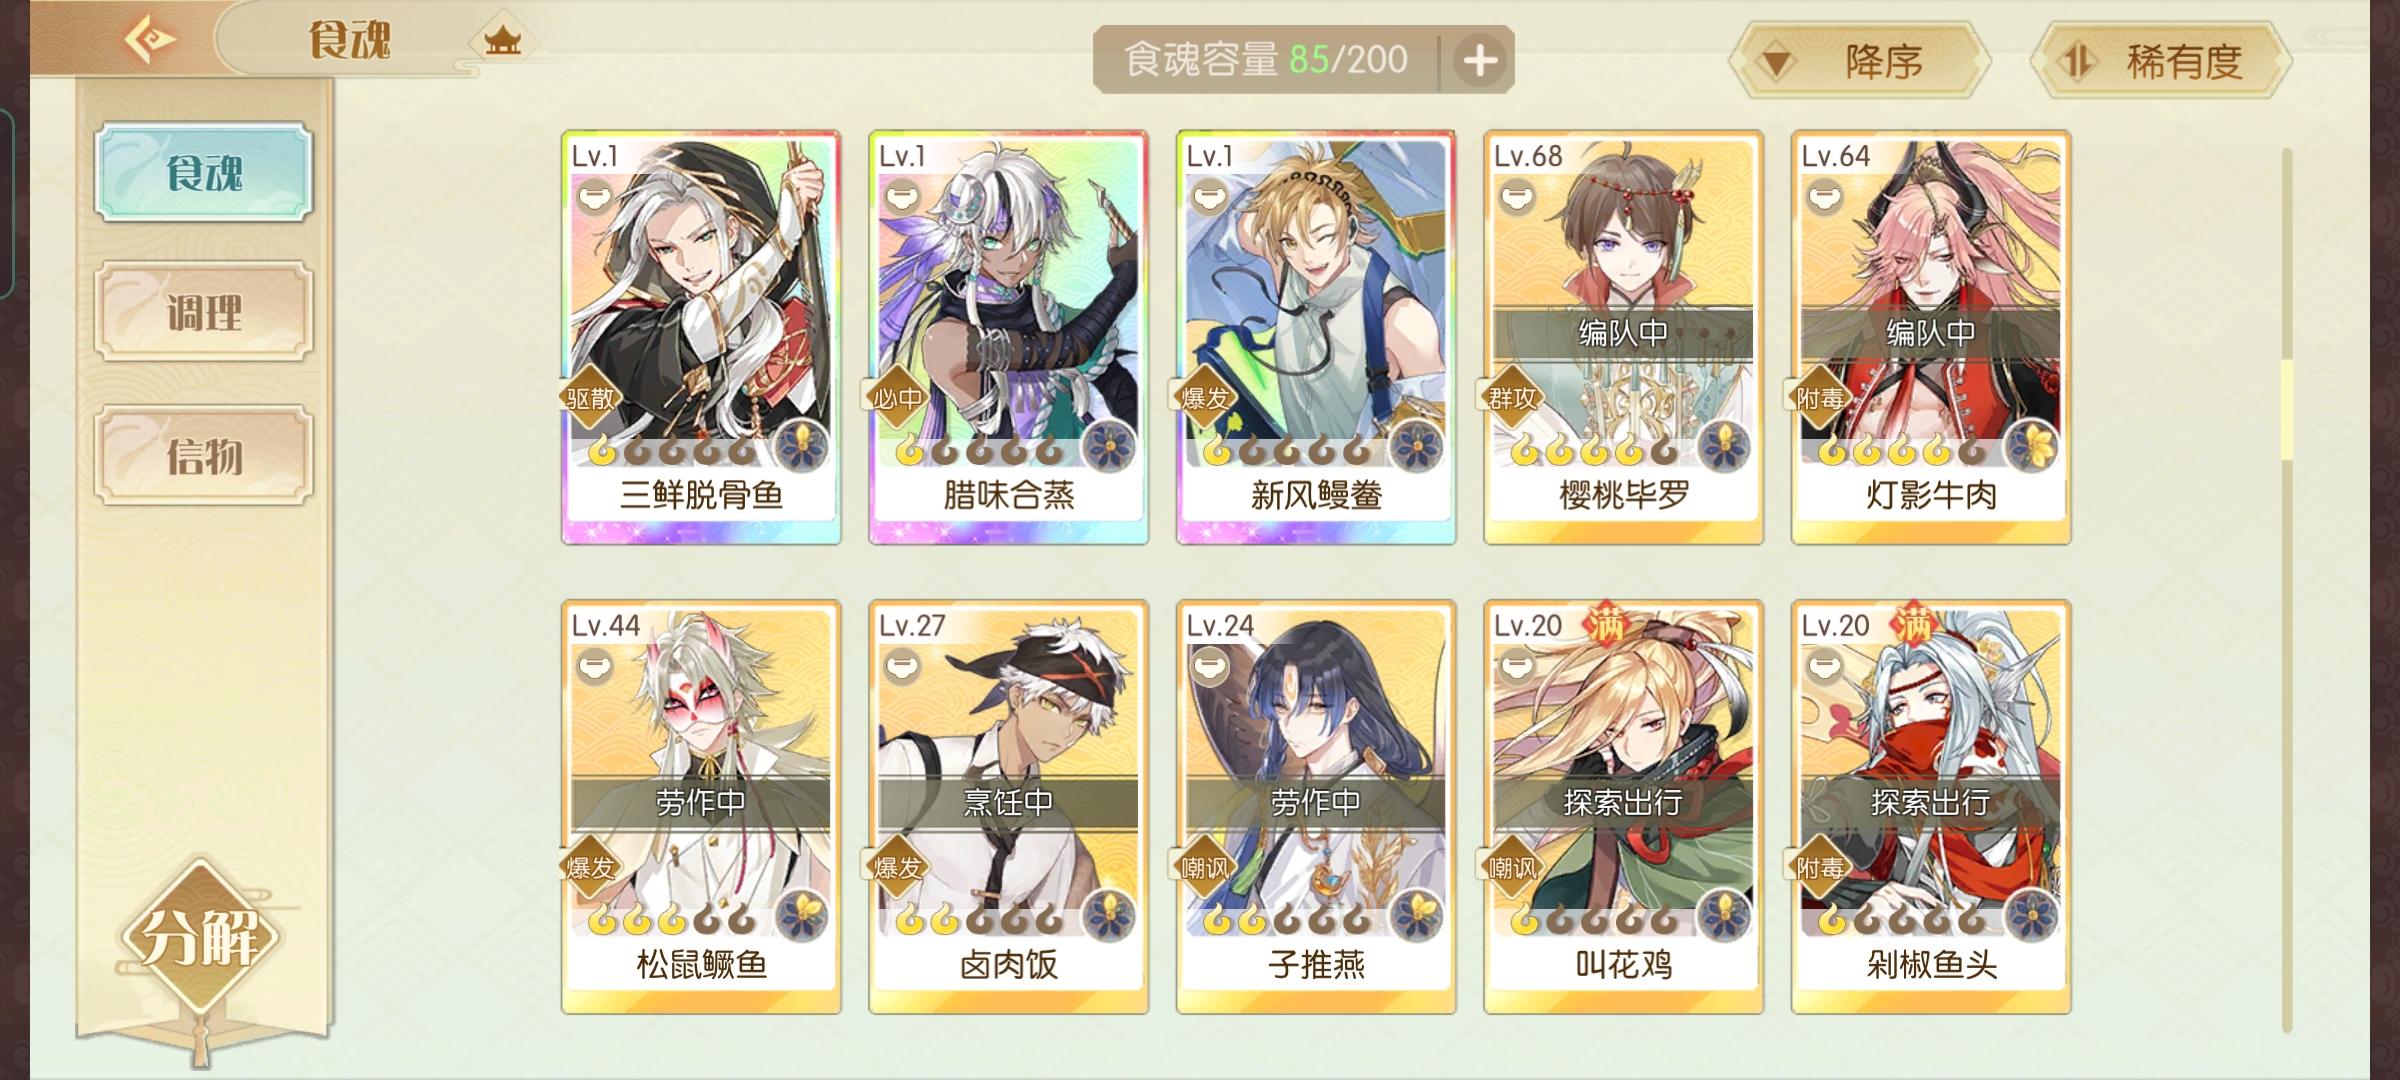Click the vertical scrollbar handle
The width and height of the screenshot is (2400, 1080).
click(2286, 410)
